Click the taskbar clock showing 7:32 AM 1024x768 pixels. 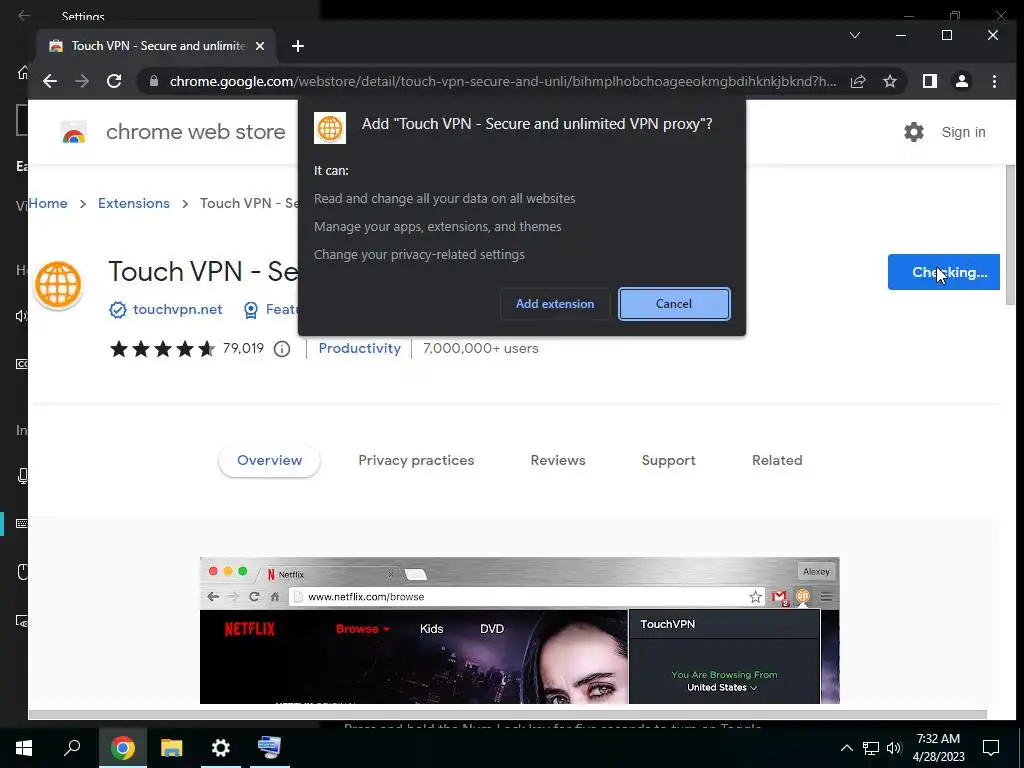click(938, 748)
